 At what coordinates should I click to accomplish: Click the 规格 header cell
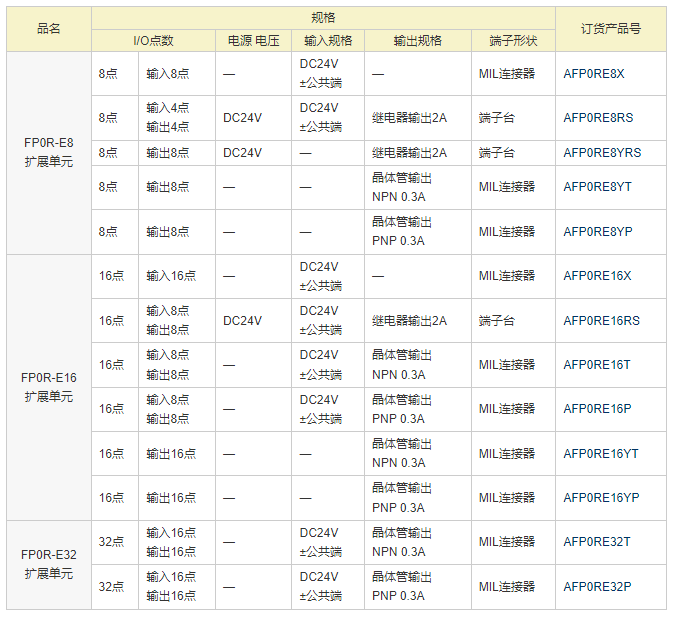(x=323, y=18)
